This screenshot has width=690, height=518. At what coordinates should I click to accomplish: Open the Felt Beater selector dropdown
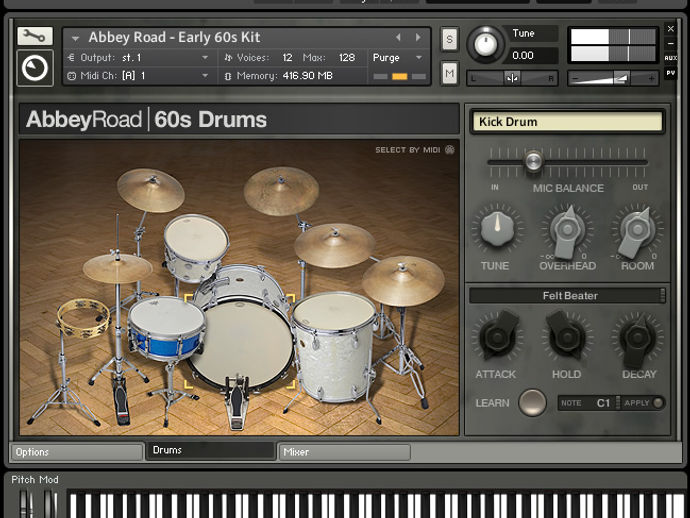tap(567, 296)
